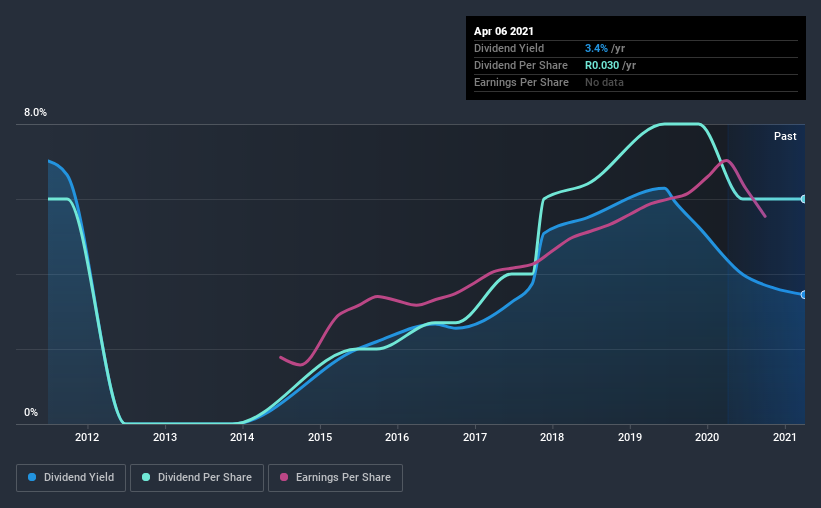Click the pink Earnings Per Share legend dot
This screenshot has height=508, width=821.
point(284,477)
